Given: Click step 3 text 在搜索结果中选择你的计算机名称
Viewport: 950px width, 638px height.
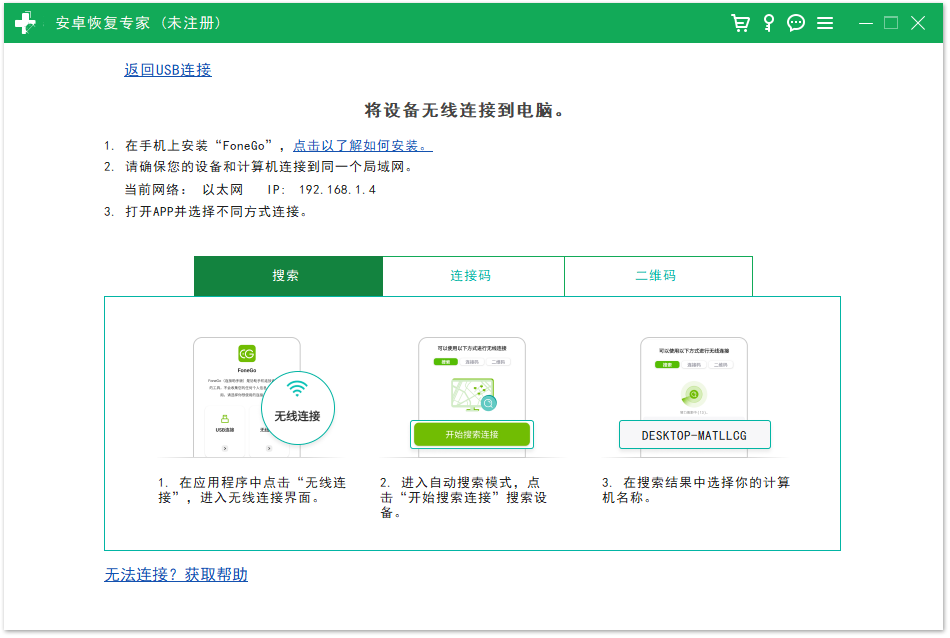Looking at the screenshot, I should click(696, 490).
